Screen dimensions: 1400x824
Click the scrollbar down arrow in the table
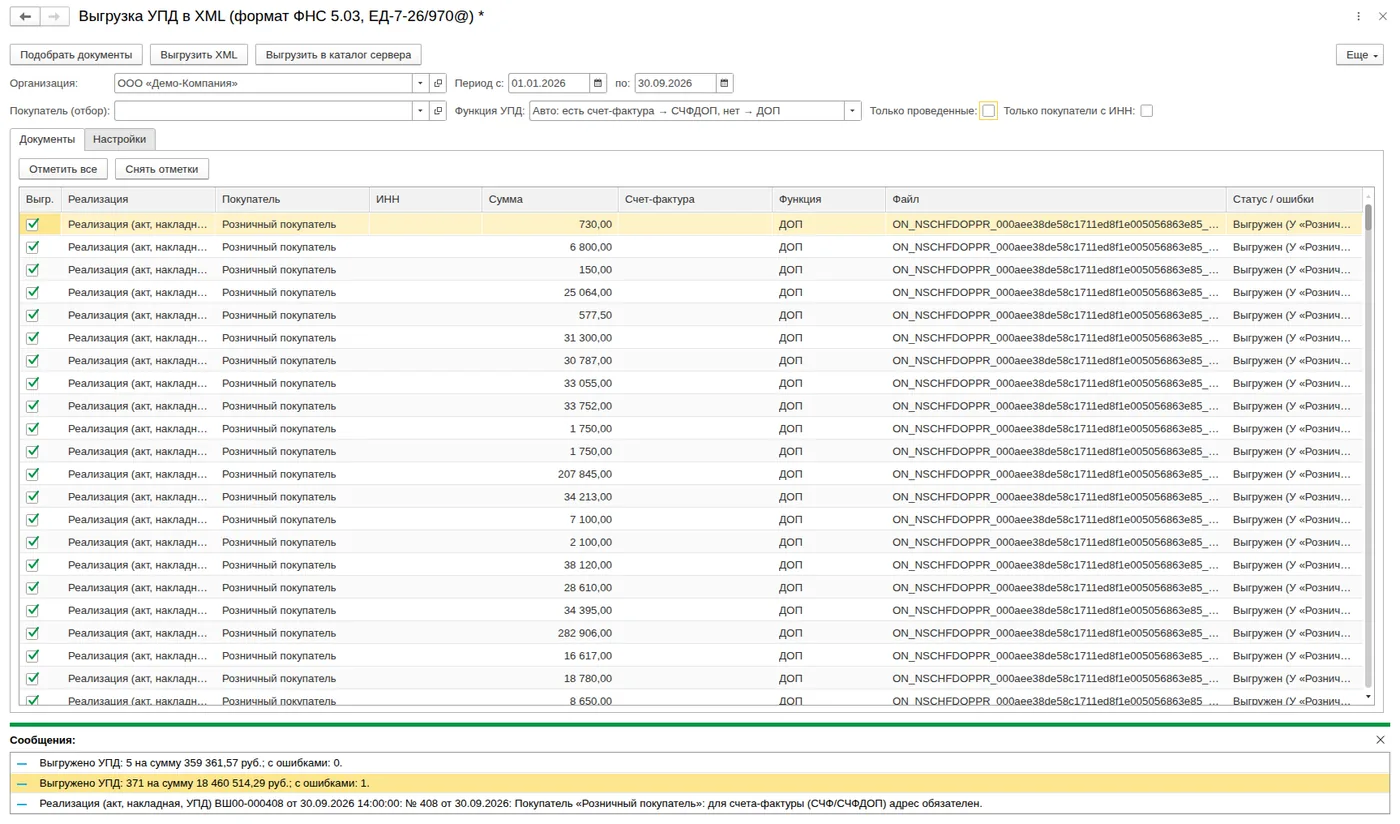(1368, 695)
